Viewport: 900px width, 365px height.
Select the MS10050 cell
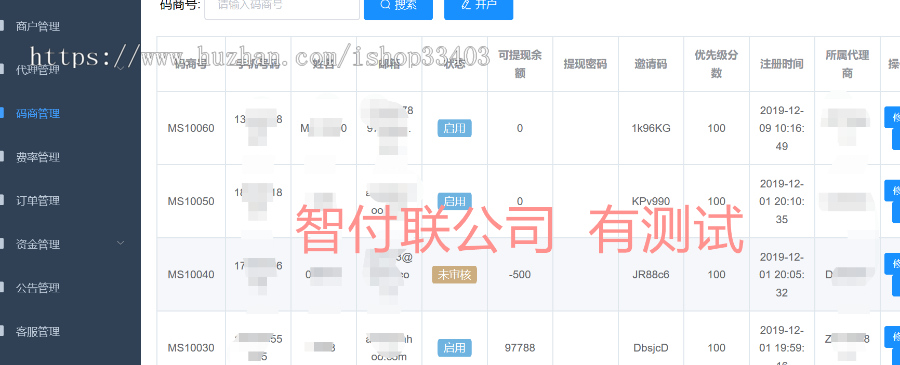coord(191,201)
